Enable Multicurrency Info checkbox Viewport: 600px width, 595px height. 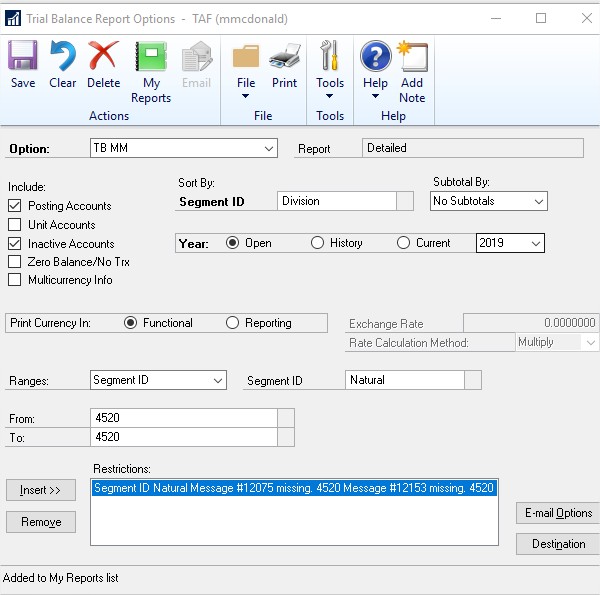(15, 280)
